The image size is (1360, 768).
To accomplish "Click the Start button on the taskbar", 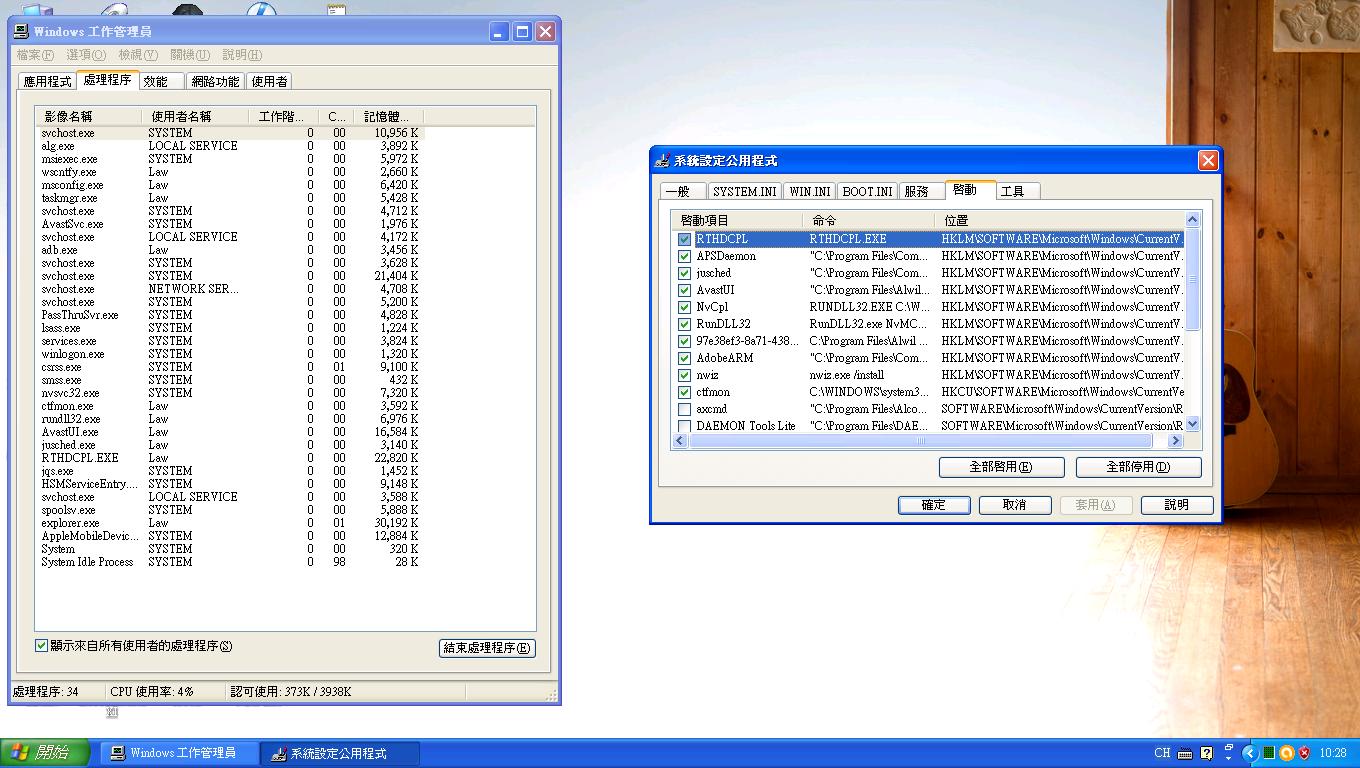I will tap(45, 753).
